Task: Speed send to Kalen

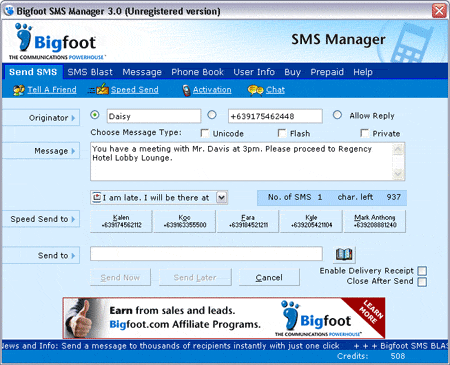Action: tap(121, 221)
